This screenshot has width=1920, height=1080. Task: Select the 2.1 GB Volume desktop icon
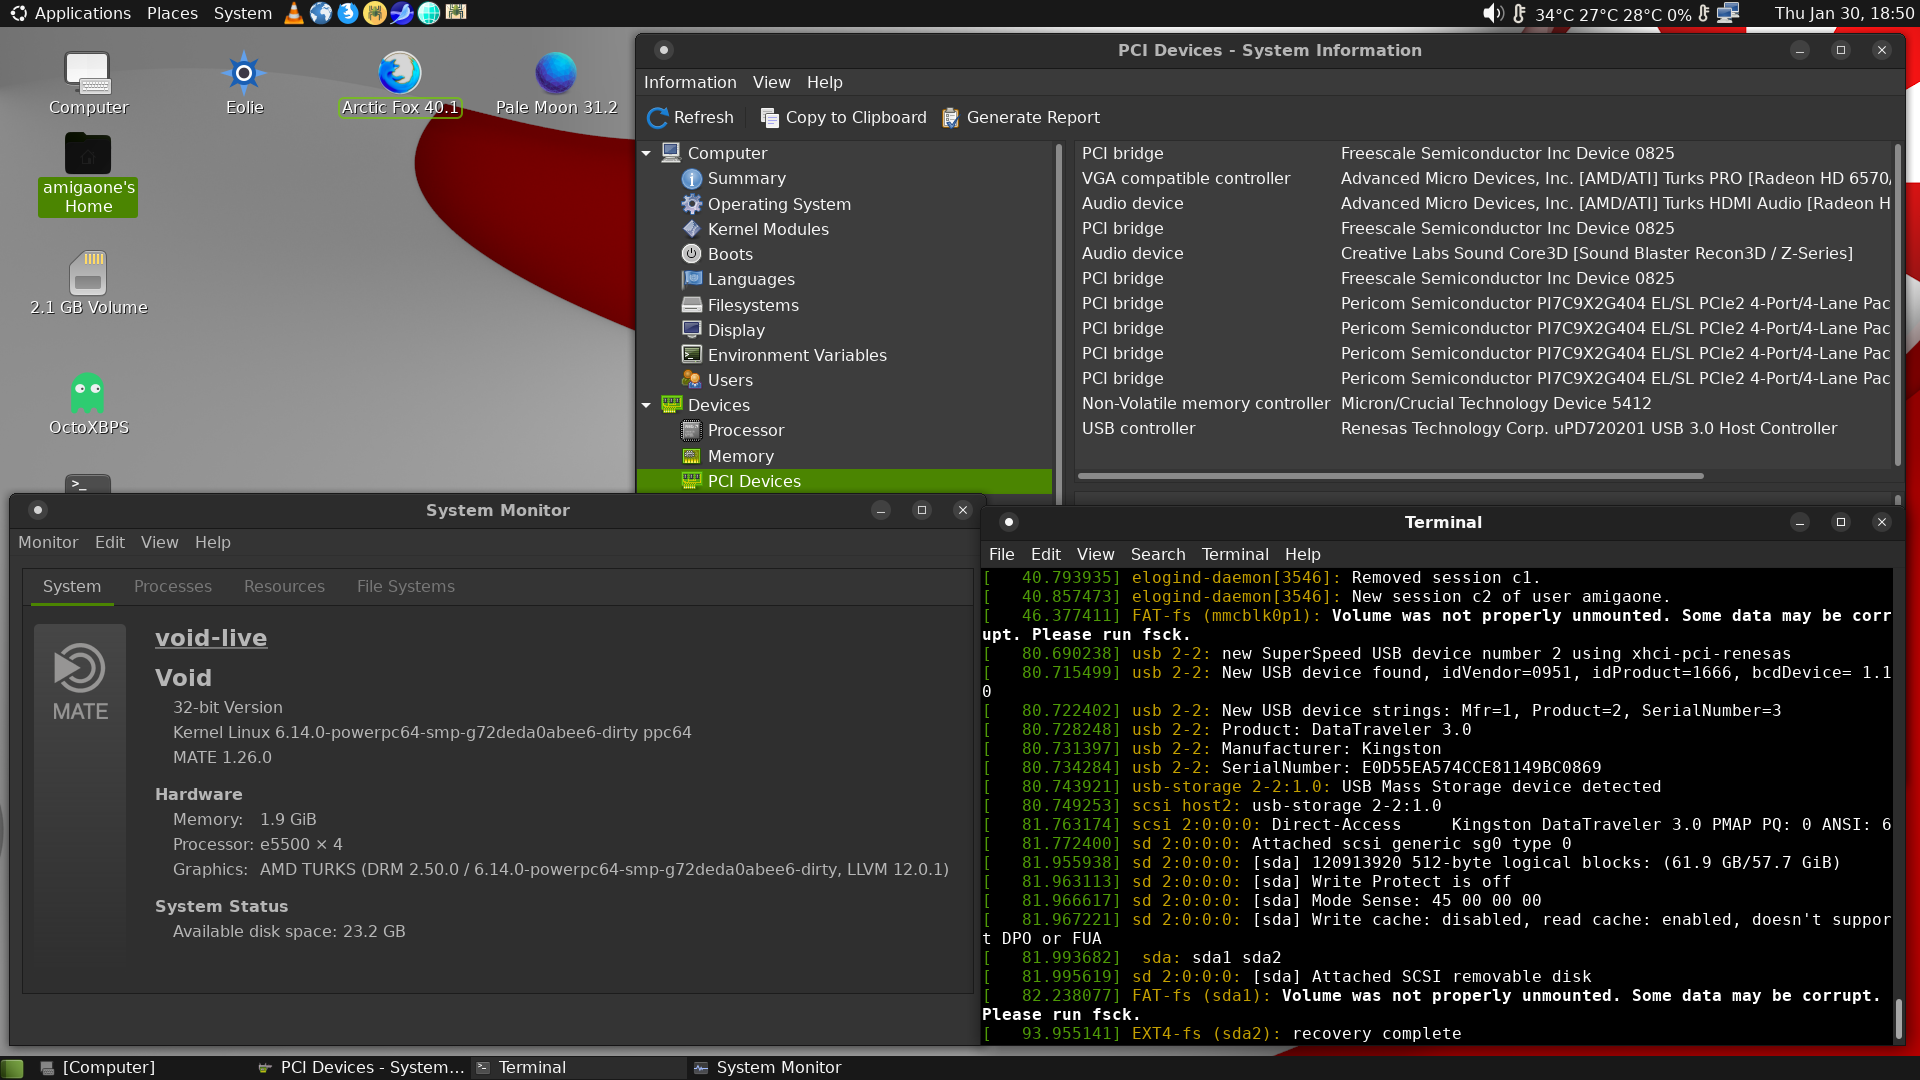(88, 284)
